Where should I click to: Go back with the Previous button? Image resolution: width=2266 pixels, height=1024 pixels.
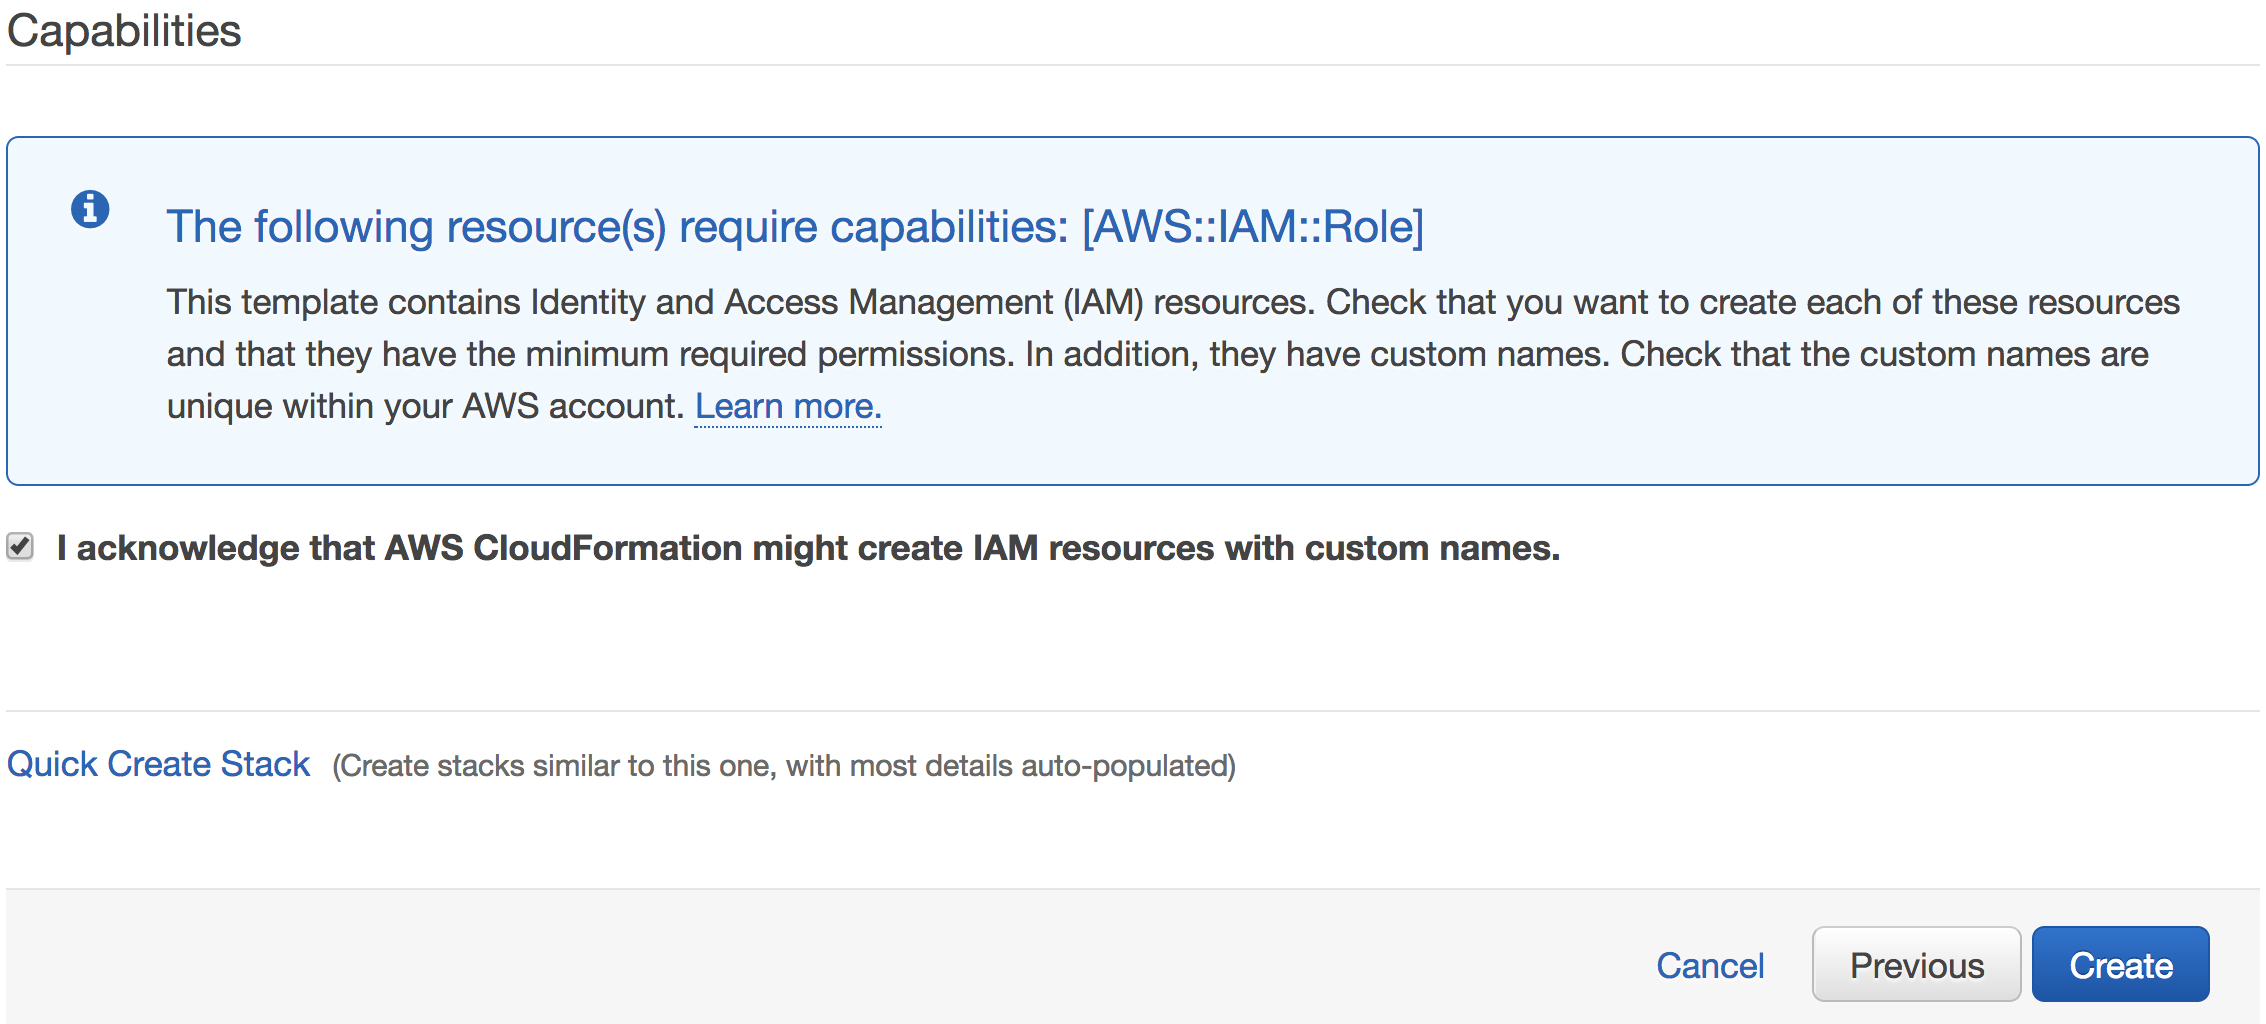pyautogui.click(x=1916, y=965)
